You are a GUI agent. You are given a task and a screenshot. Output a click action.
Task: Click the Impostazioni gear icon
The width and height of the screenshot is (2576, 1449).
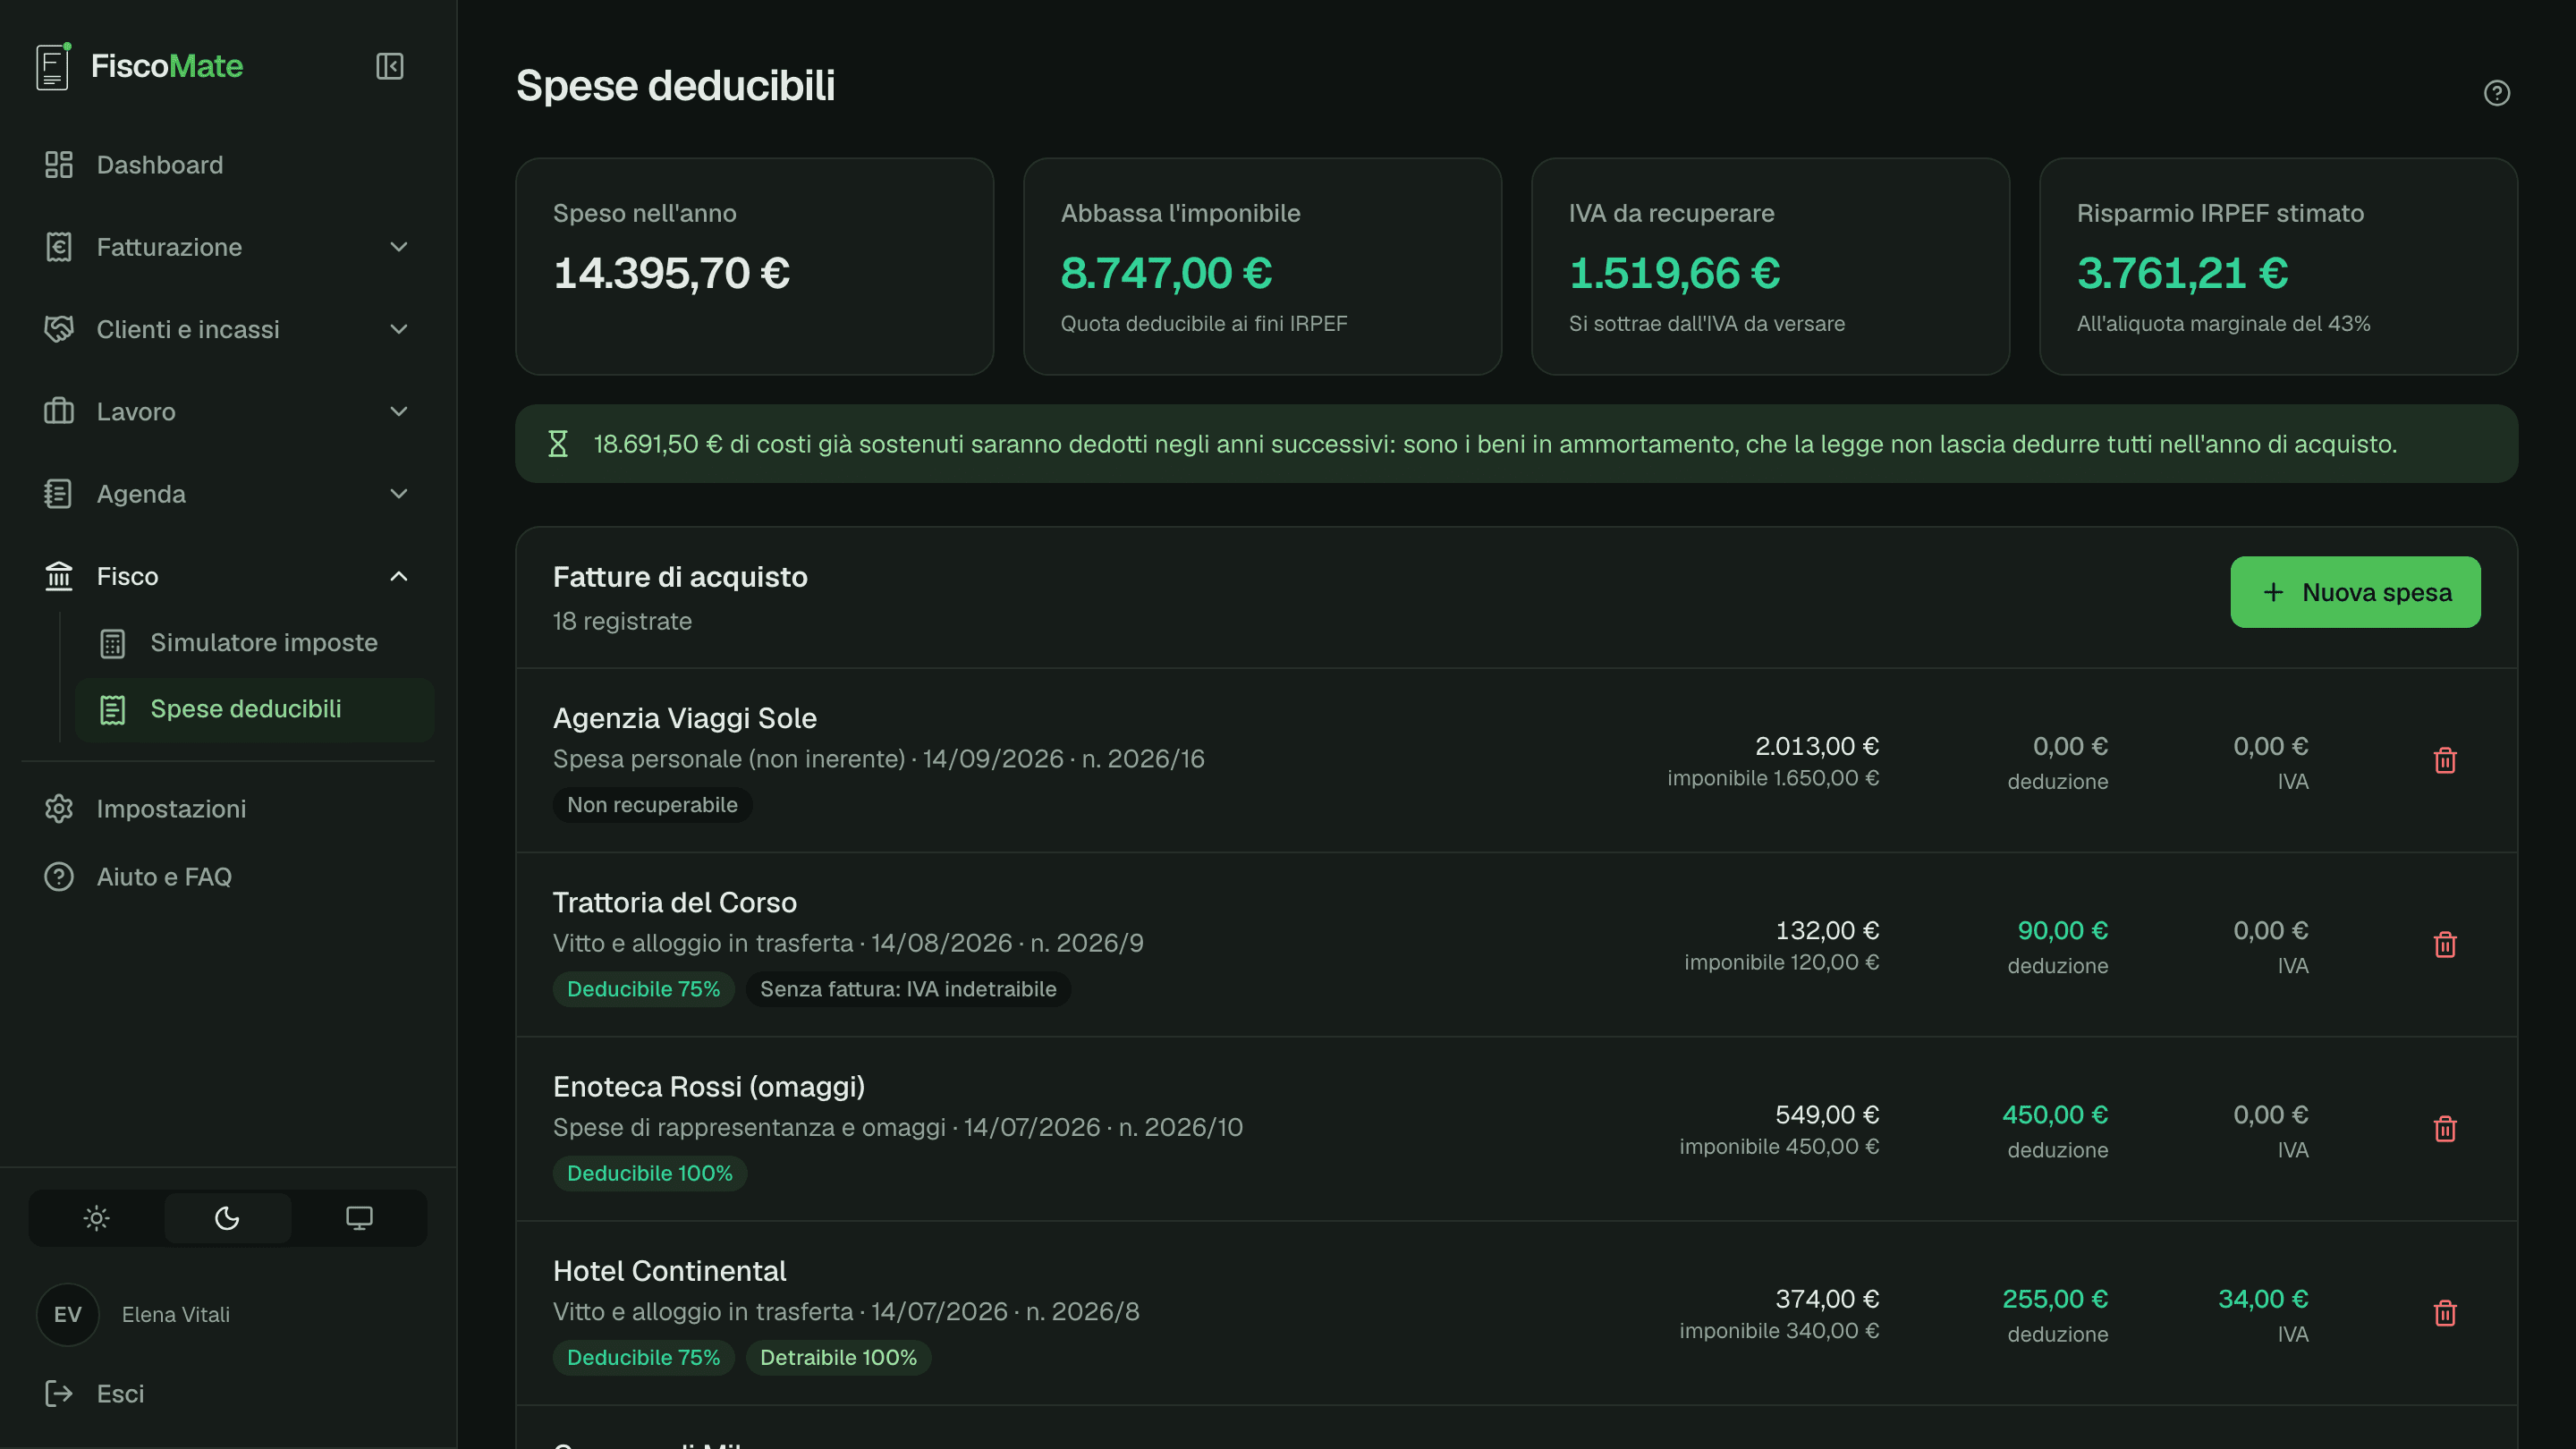pyautogui.click(x=59, y=809)
